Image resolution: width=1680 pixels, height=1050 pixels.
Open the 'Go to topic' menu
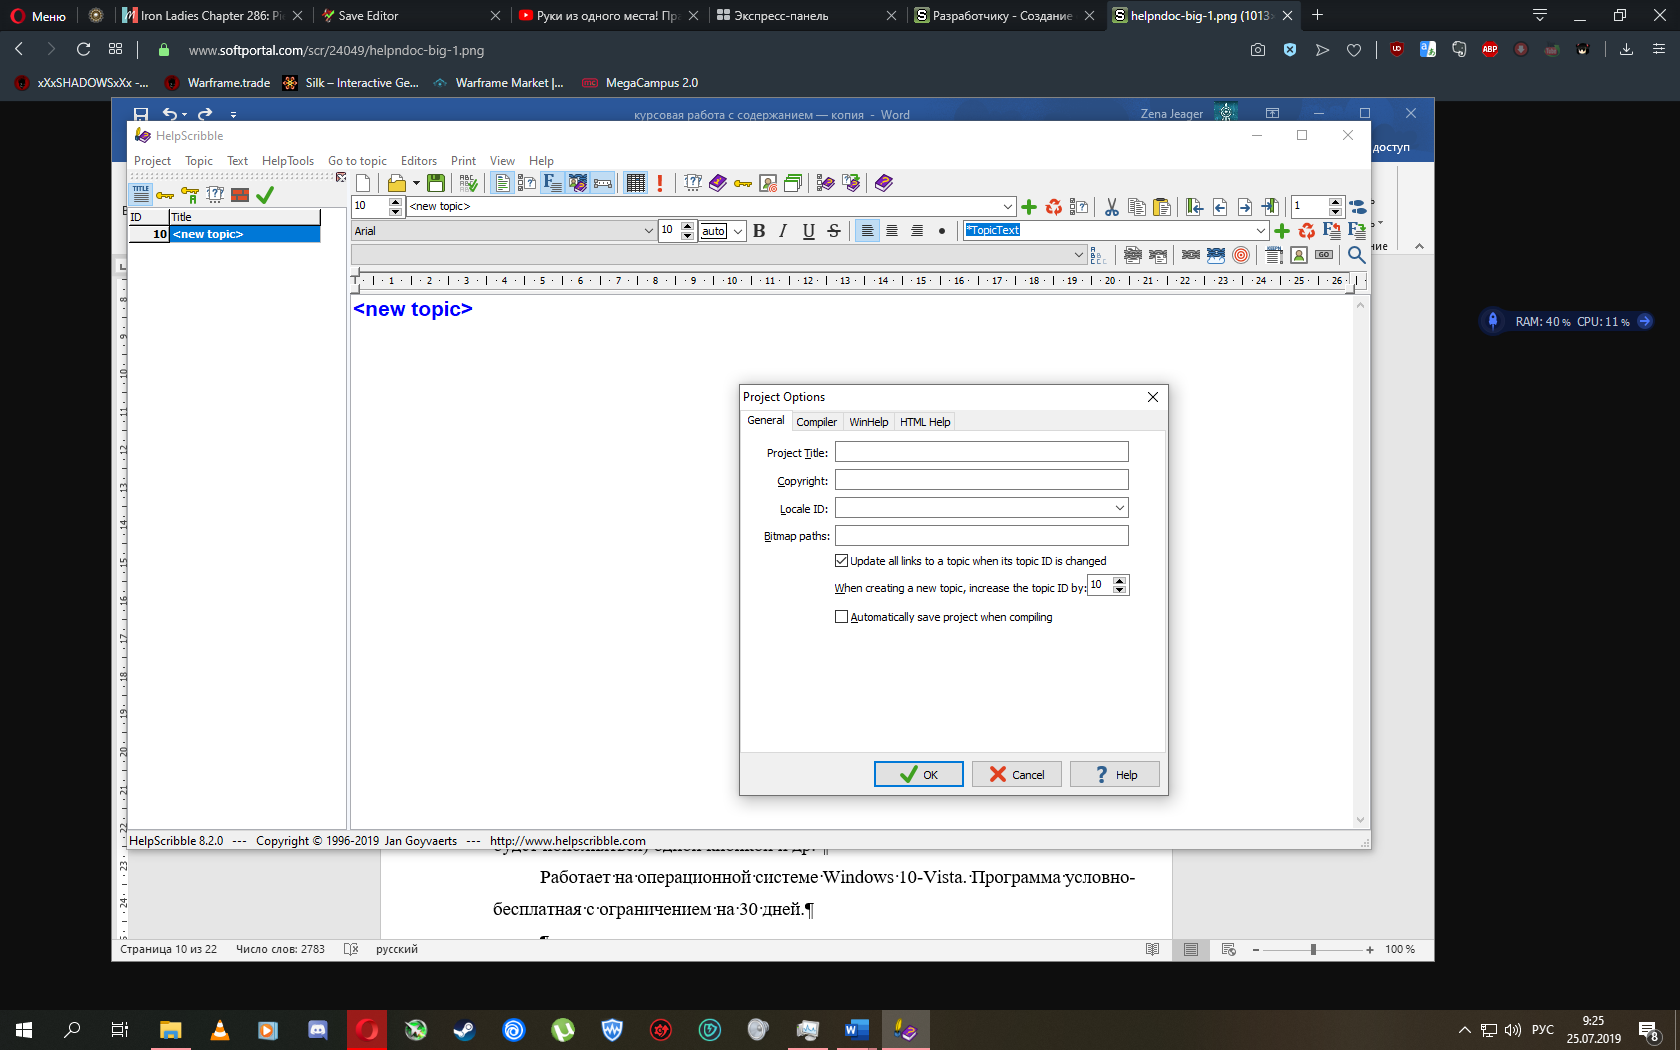click(357, 161)
